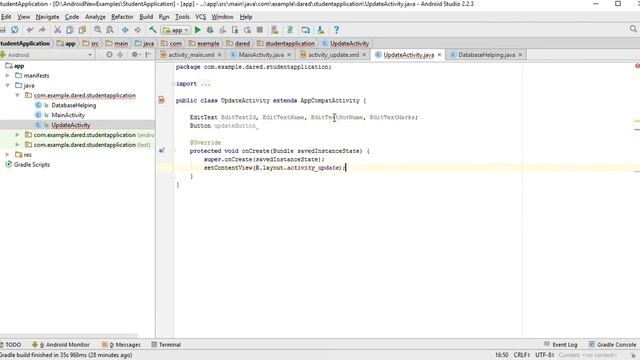
Task: Open the VCS menu
Action: coord(200,17)
